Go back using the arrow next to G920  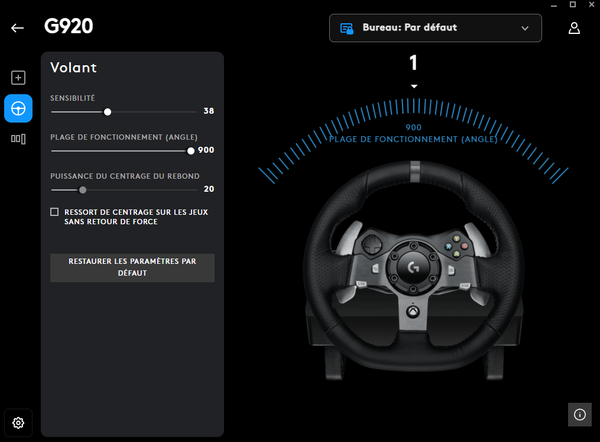pyautogui.click(x=17, y=28)
